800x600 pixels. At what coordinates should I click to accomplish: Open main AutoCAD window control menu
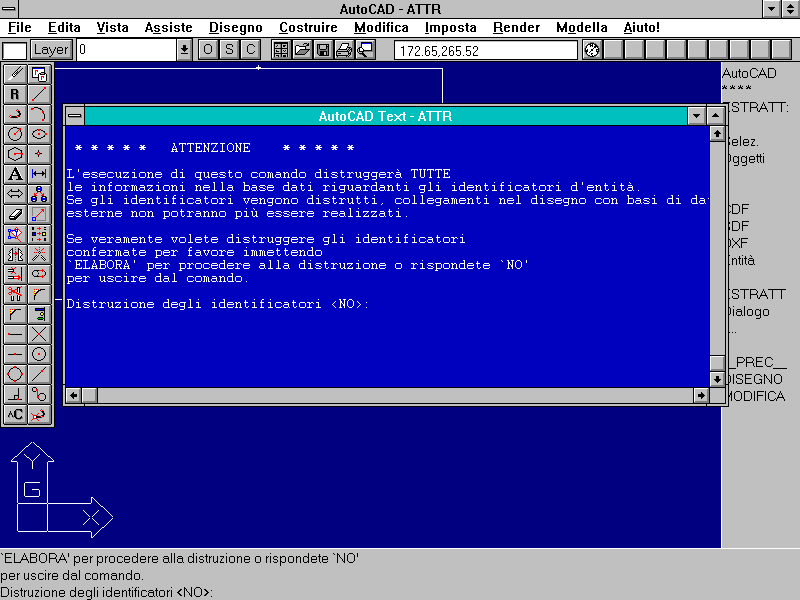pyautogui.click(x=9, y=9)
